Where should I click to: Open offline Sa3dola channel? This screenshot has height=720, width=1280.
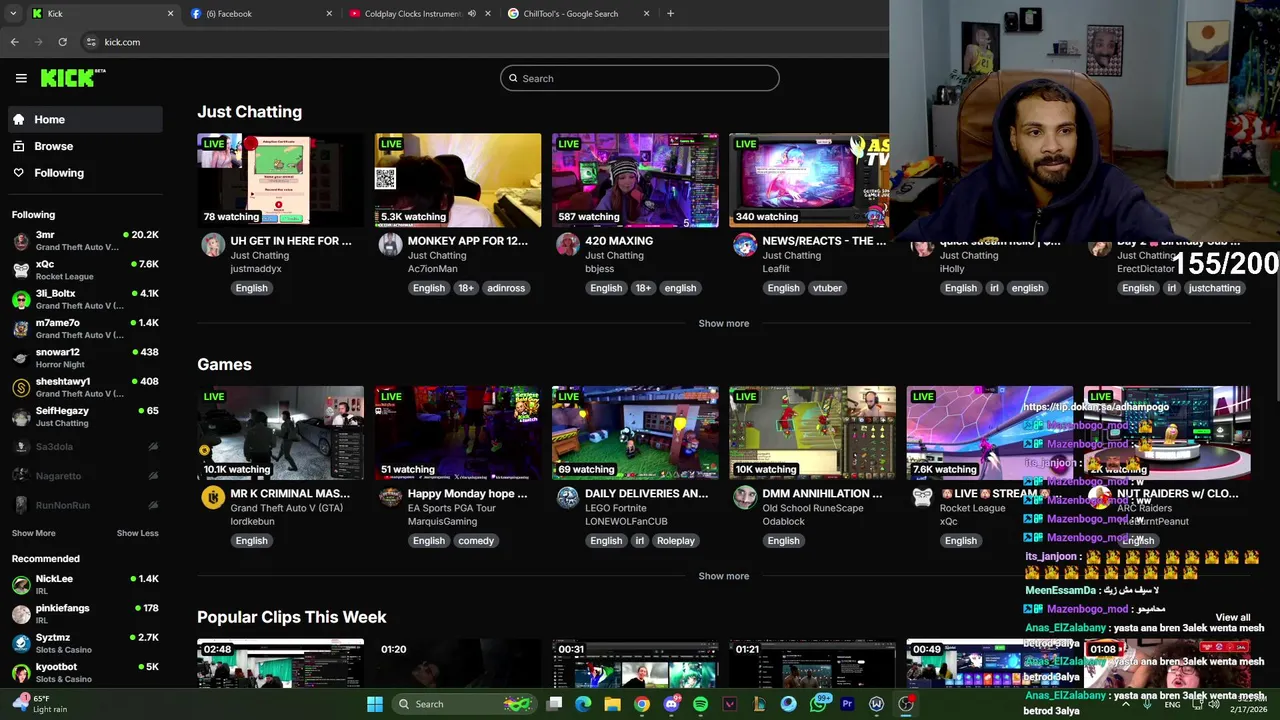[x=86, y=447]
